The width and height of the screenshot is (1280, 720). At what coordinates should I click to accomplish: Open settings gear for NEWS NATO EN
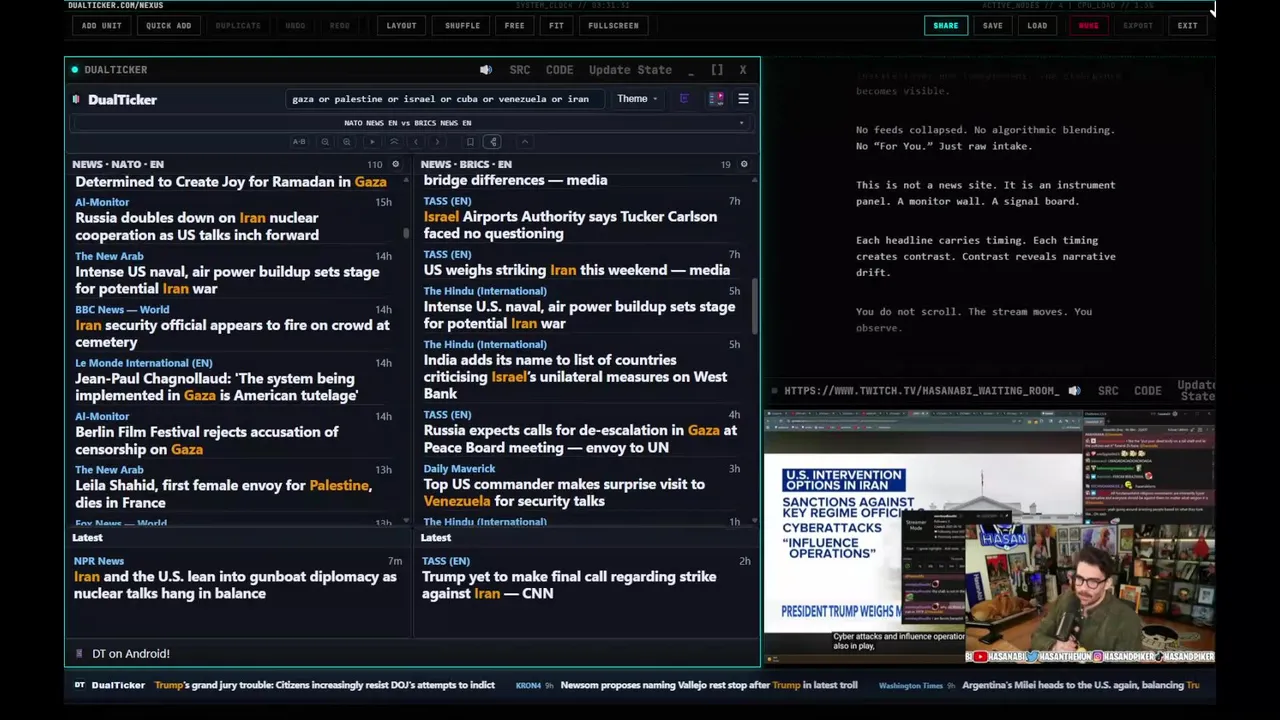click(x=395, y=164)
